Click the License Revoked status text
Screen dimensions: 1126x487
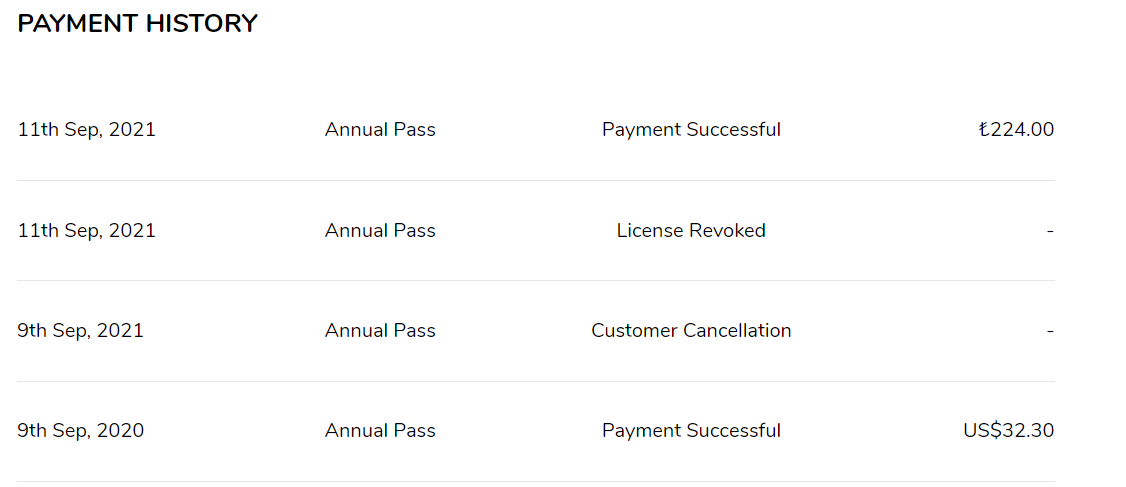pyautogui.click(x=691, y=231)
